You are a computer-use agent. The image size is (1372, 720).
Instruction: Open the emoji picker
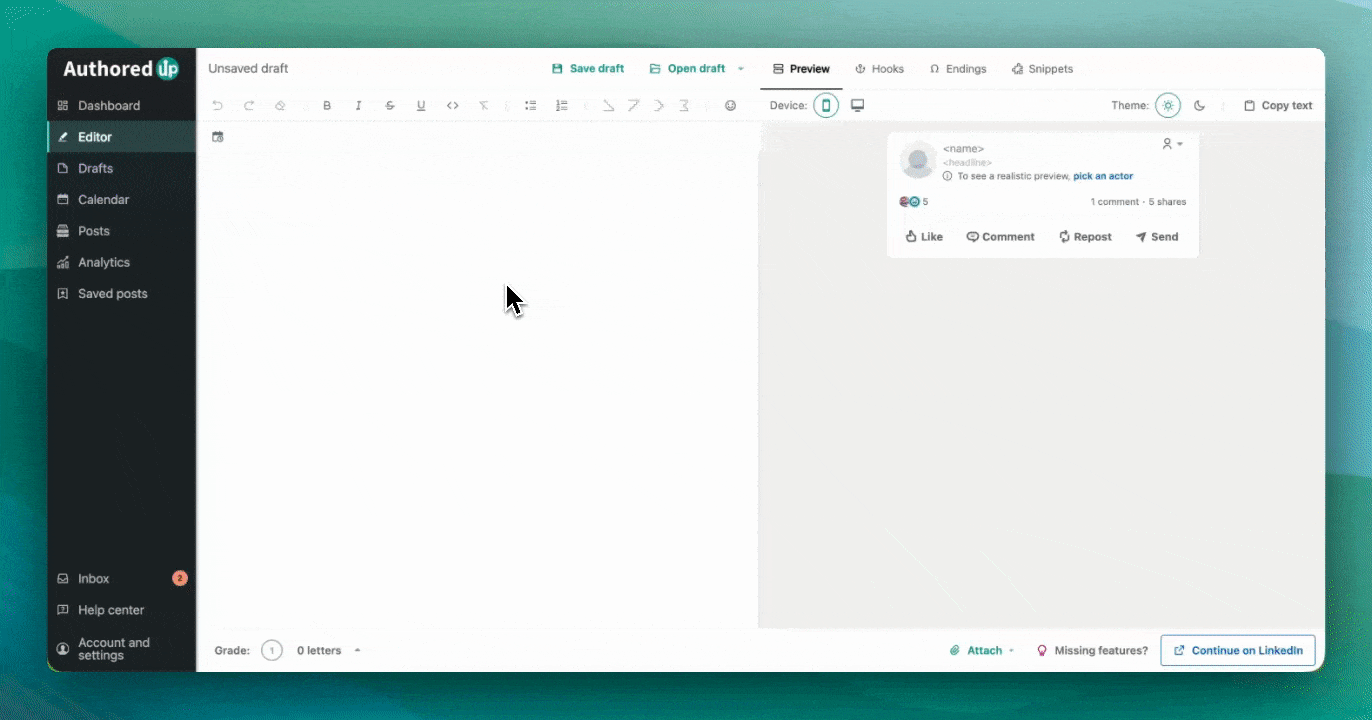731,106
